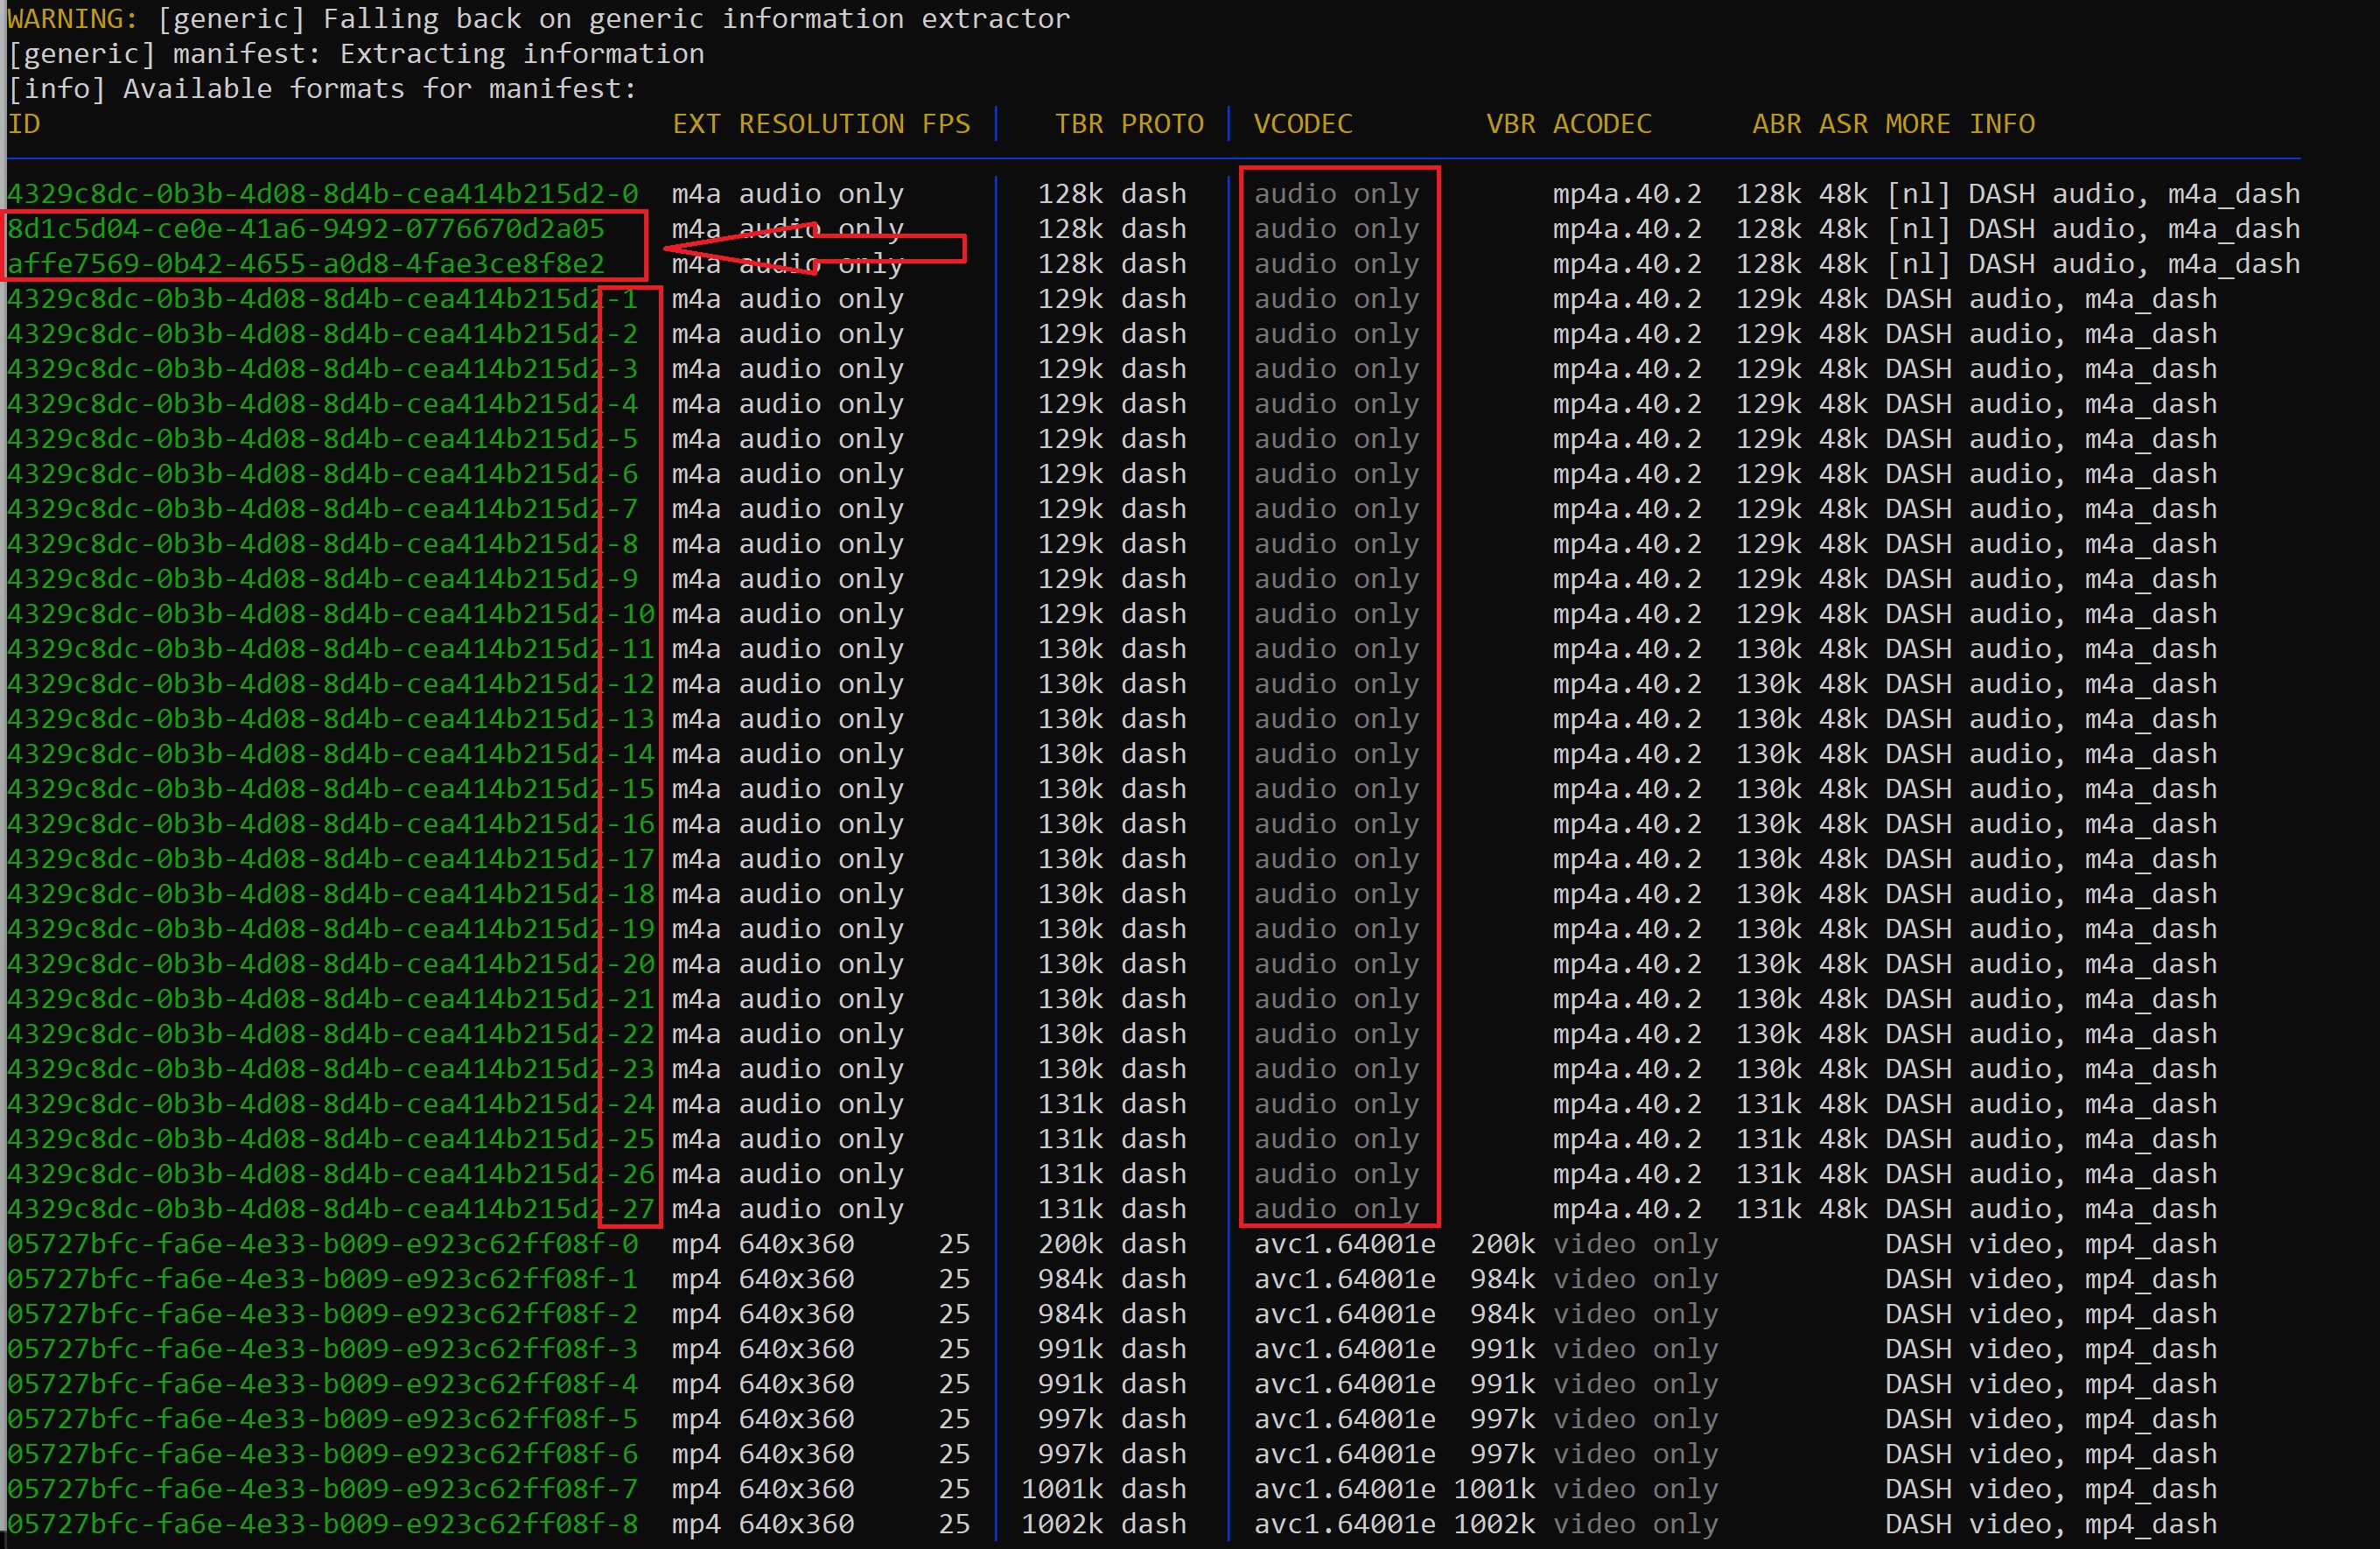2380x1549 pixels.
Task: Click the 1002k TBR value
Action: (x=1061, y=1524)
